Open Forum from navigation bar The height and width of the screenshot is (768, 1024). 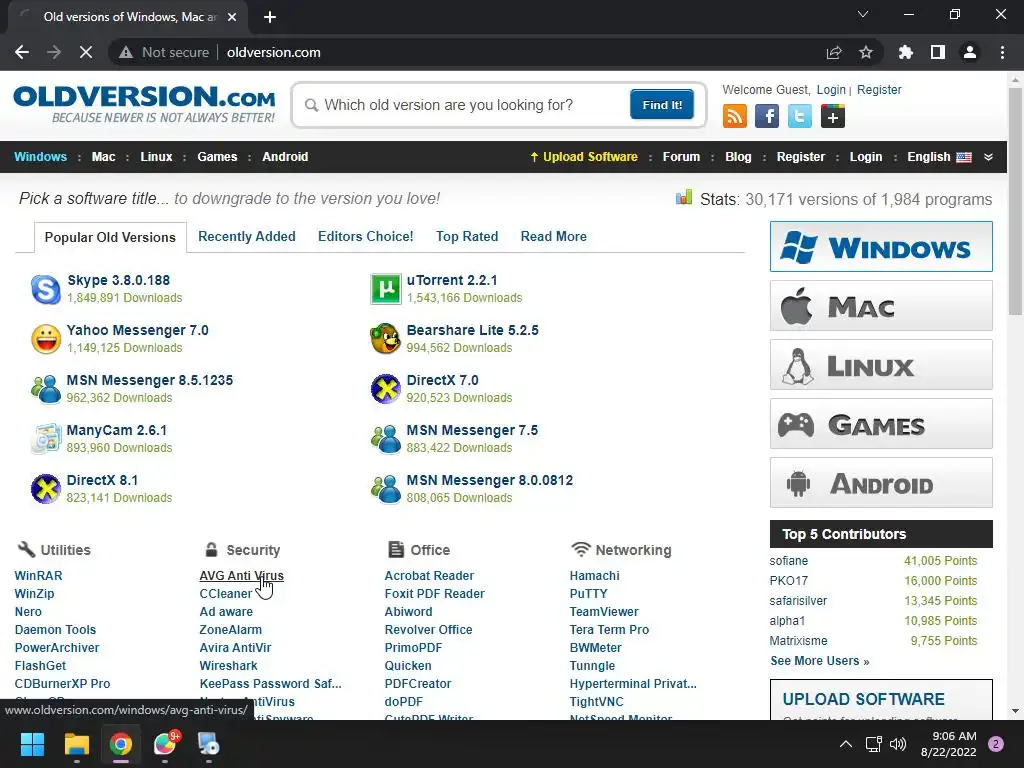(681, 157)
